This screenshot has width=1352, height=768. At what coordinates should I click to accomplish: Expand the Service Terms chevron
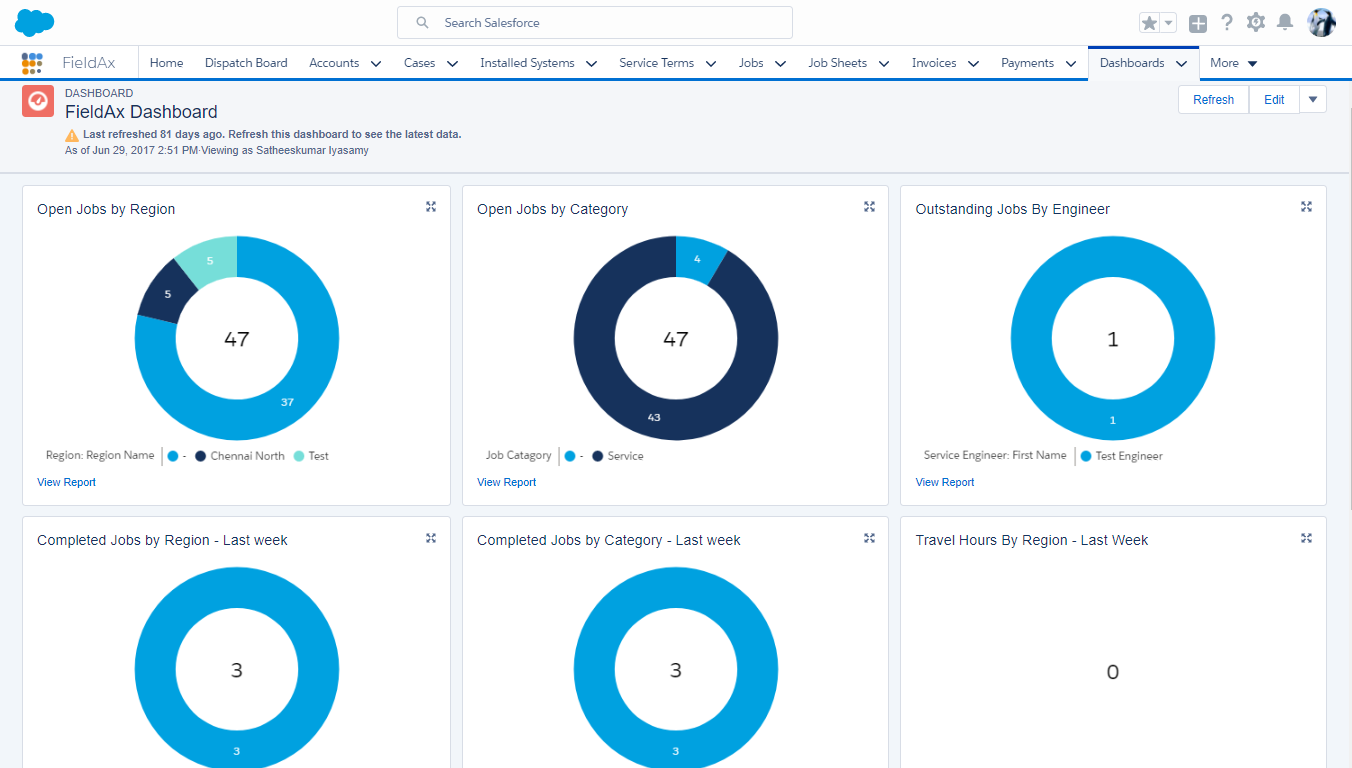point(711,64)
